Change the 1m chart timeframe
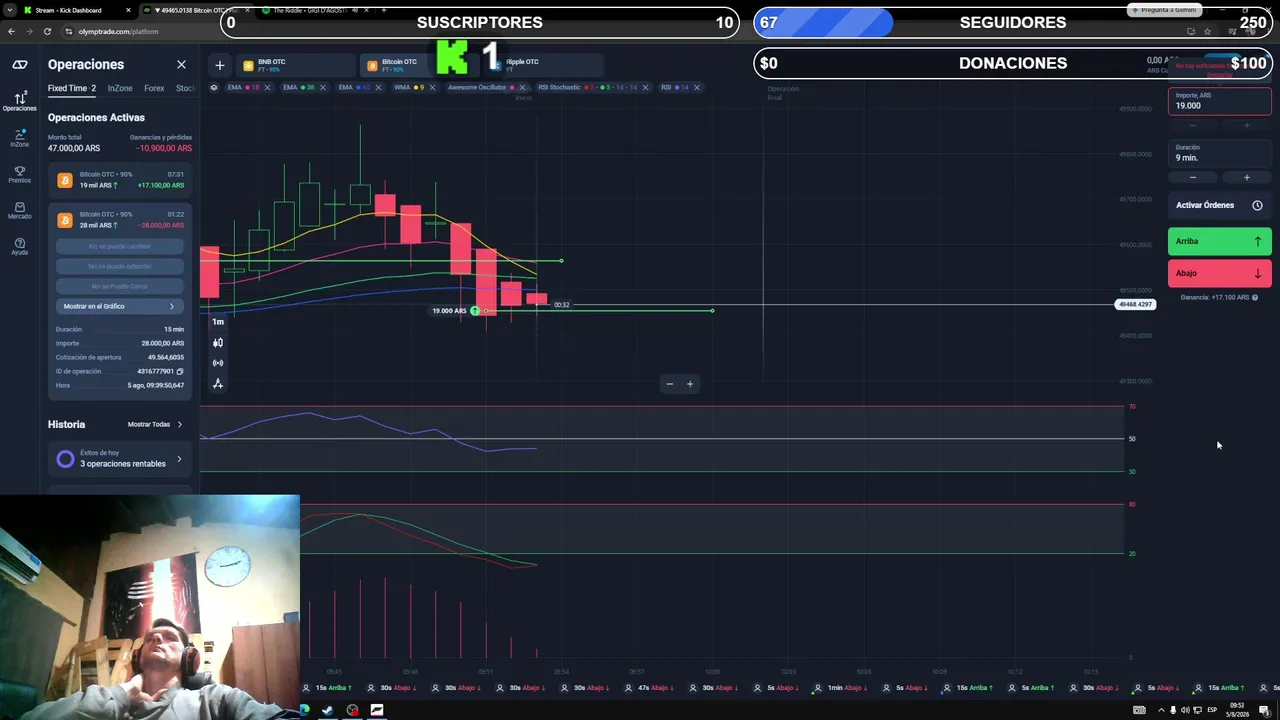The width and height of the screenshot is (1280, 720). click(218, 322)
